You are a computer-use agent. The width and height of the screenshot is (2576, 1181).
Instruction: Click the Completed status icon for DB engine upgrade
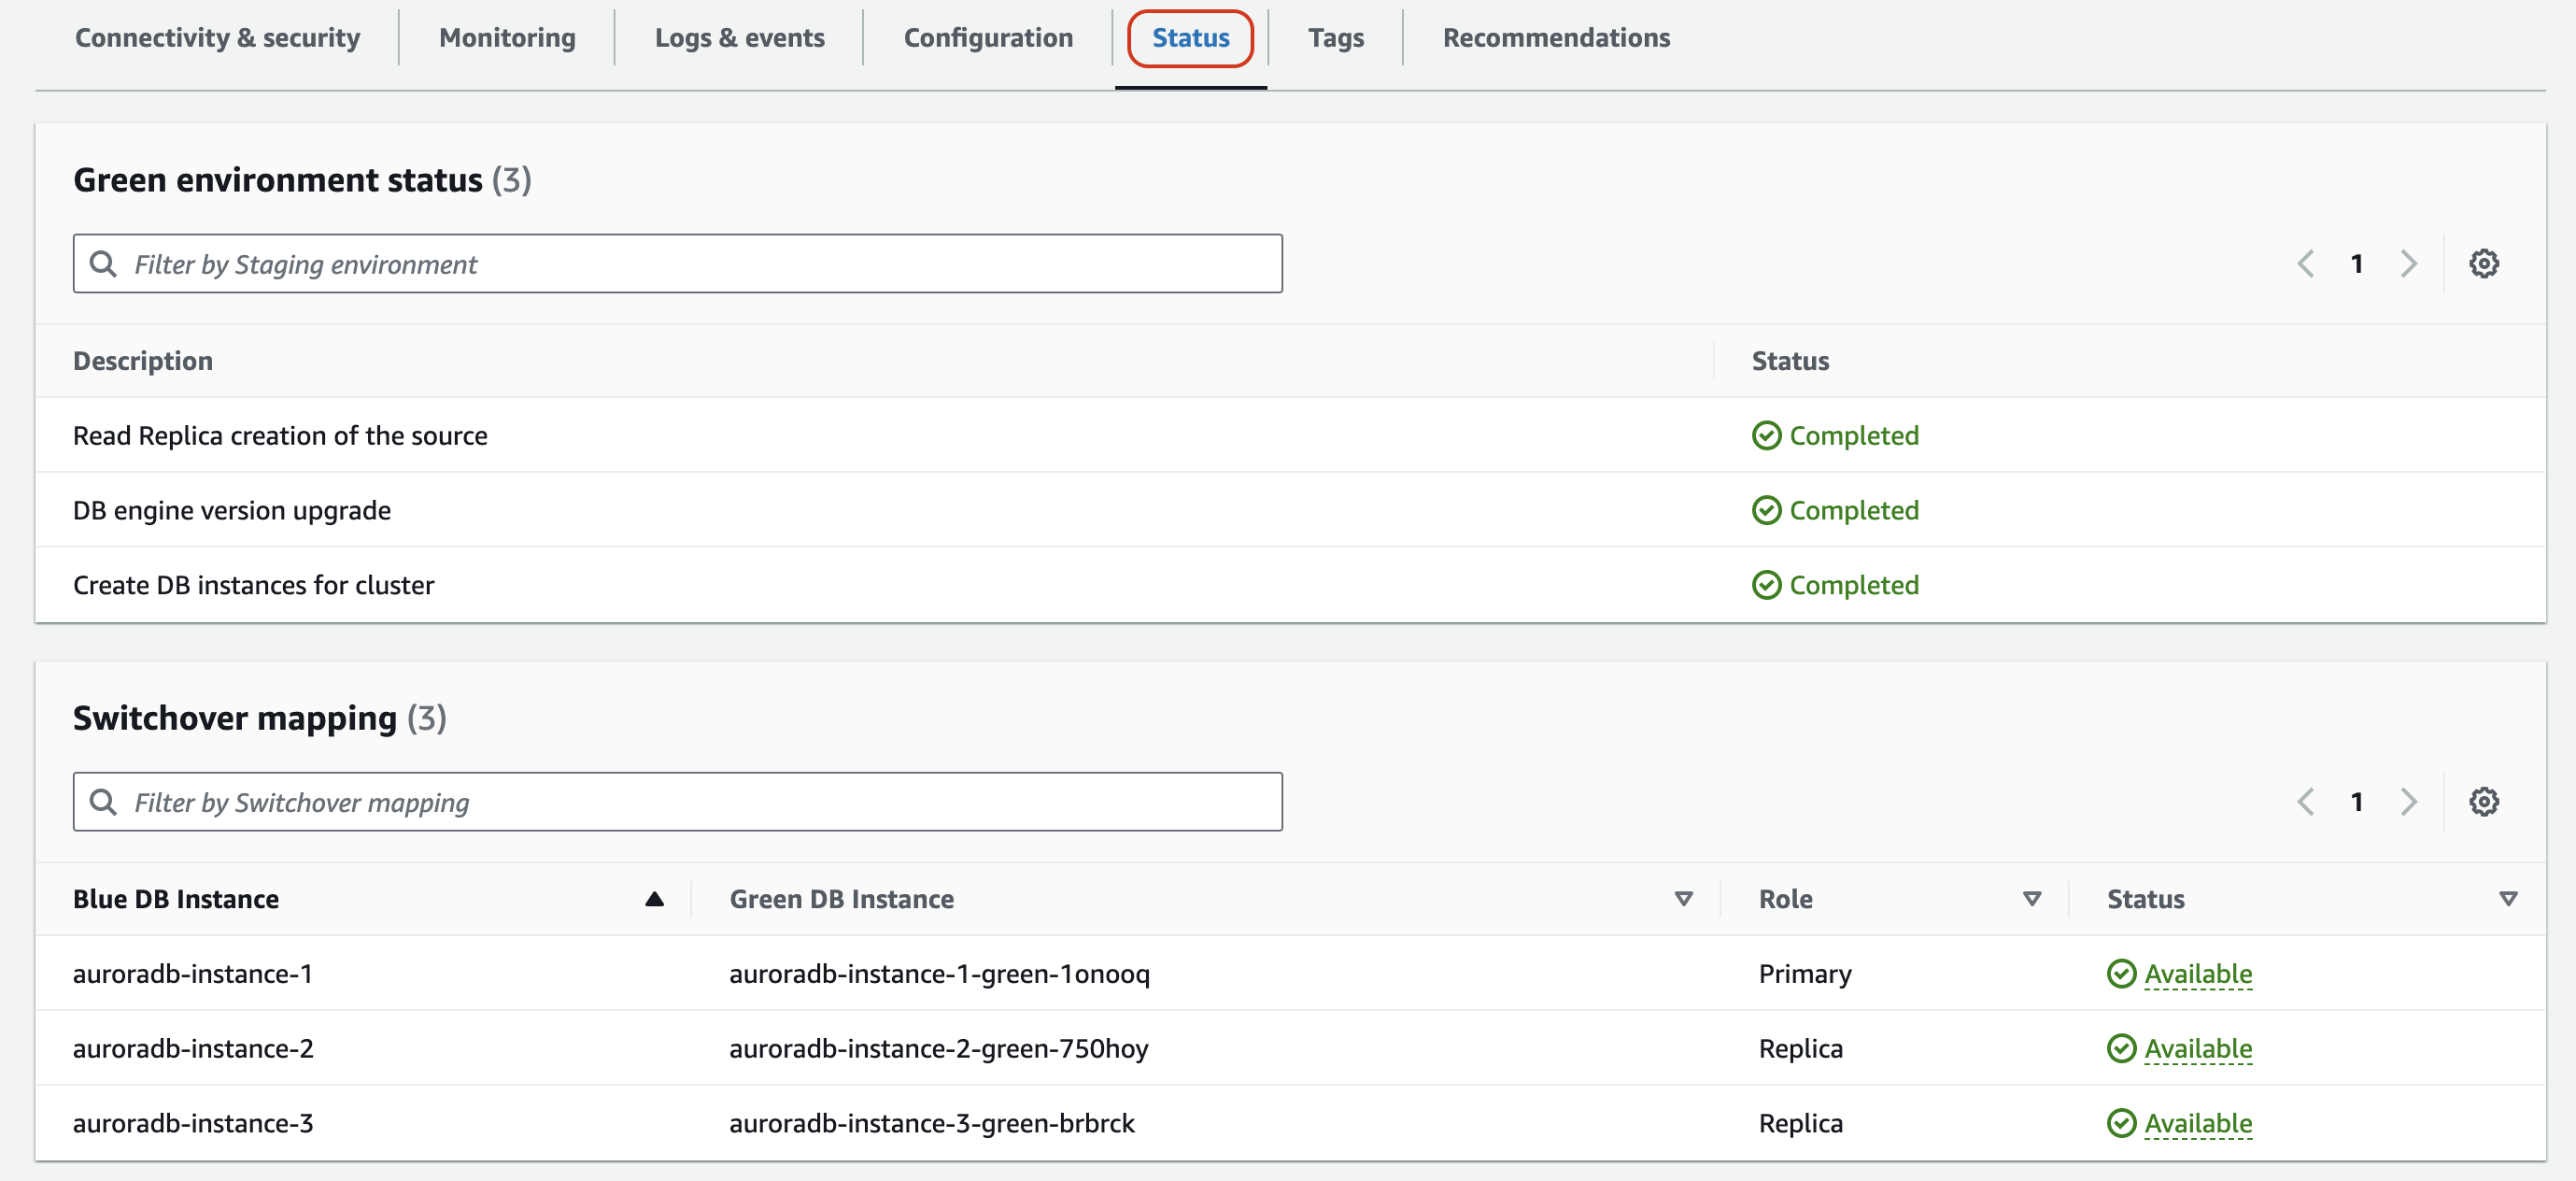1764,509
